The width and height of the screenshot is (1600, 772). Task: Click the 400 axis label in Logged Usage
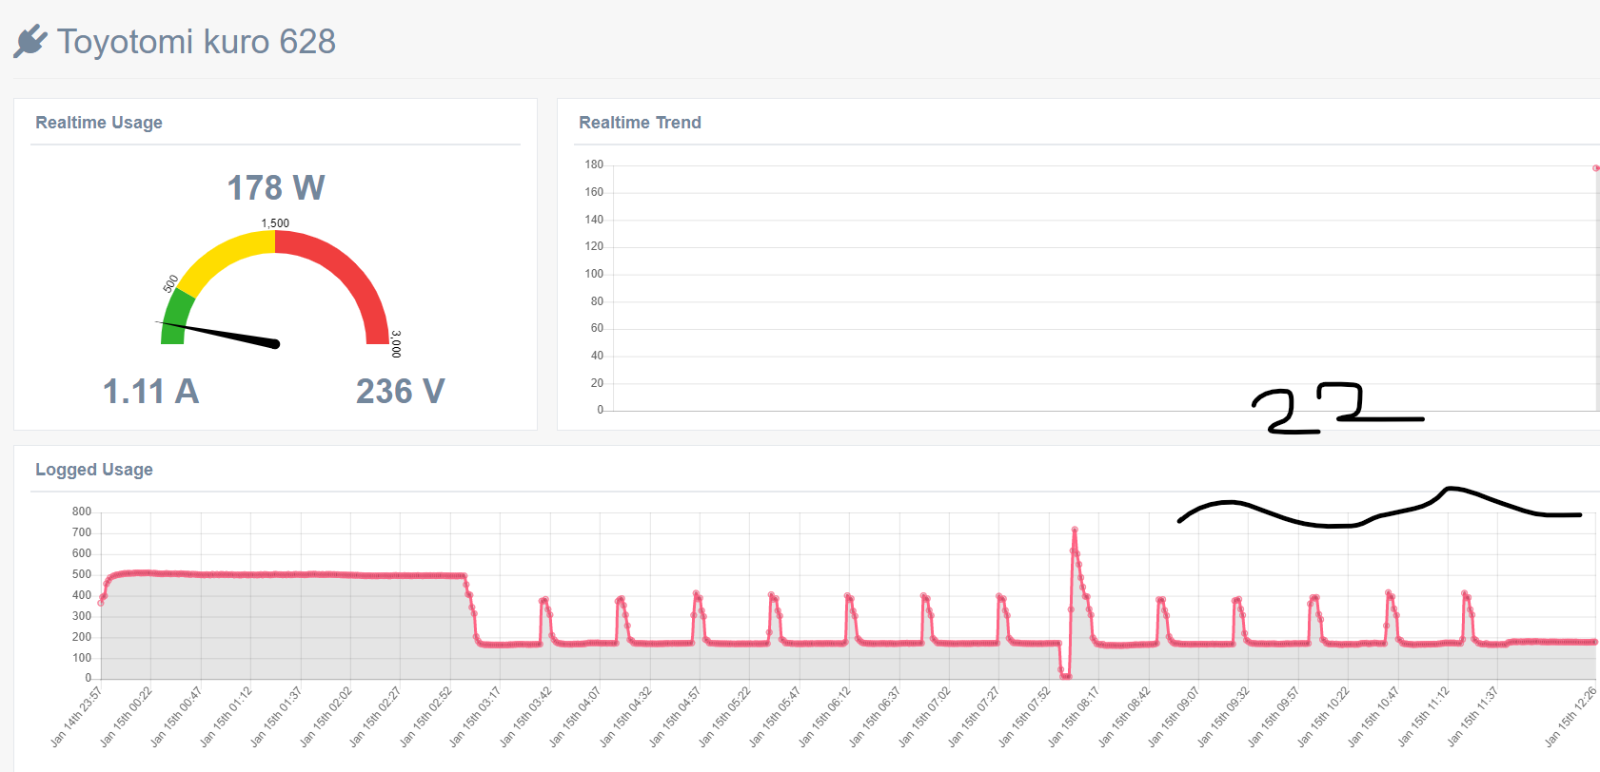click(x=81, y=595)
